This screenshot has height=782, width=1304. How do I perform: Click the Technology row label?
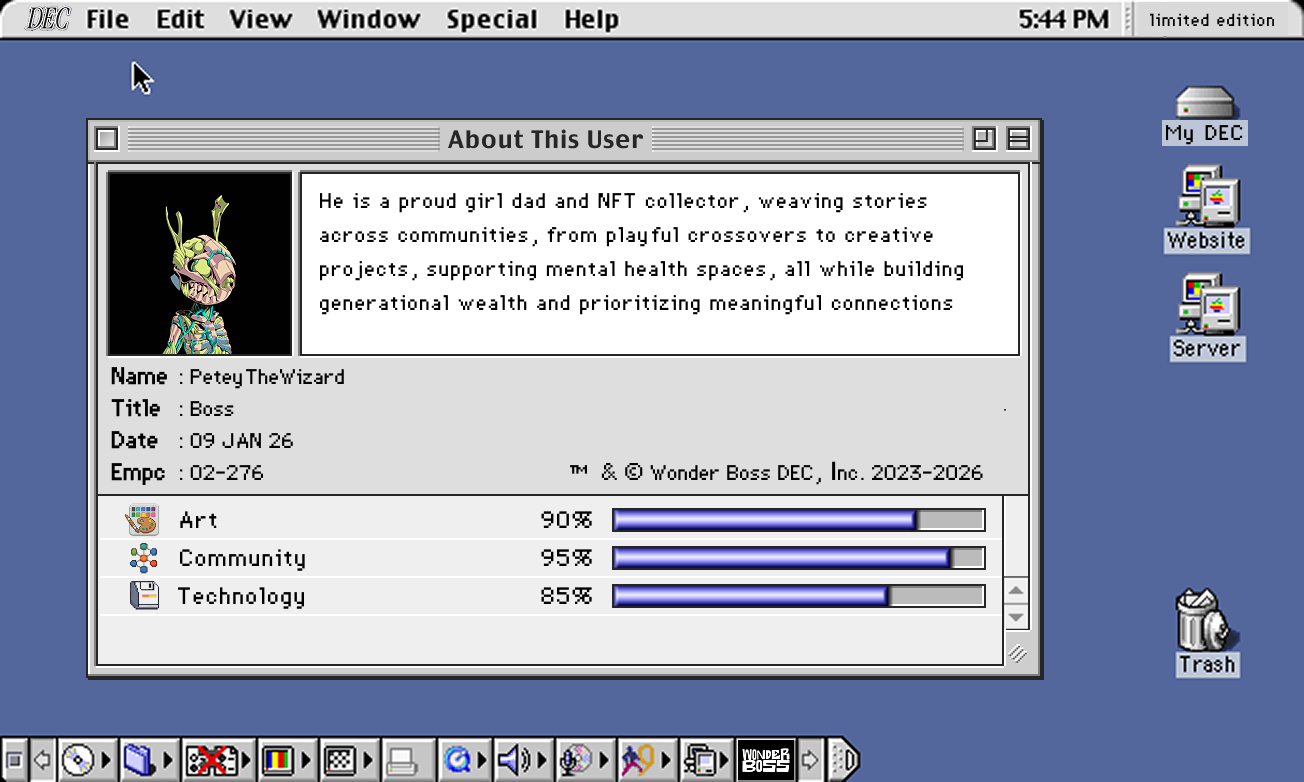click(x=241, y=597)
